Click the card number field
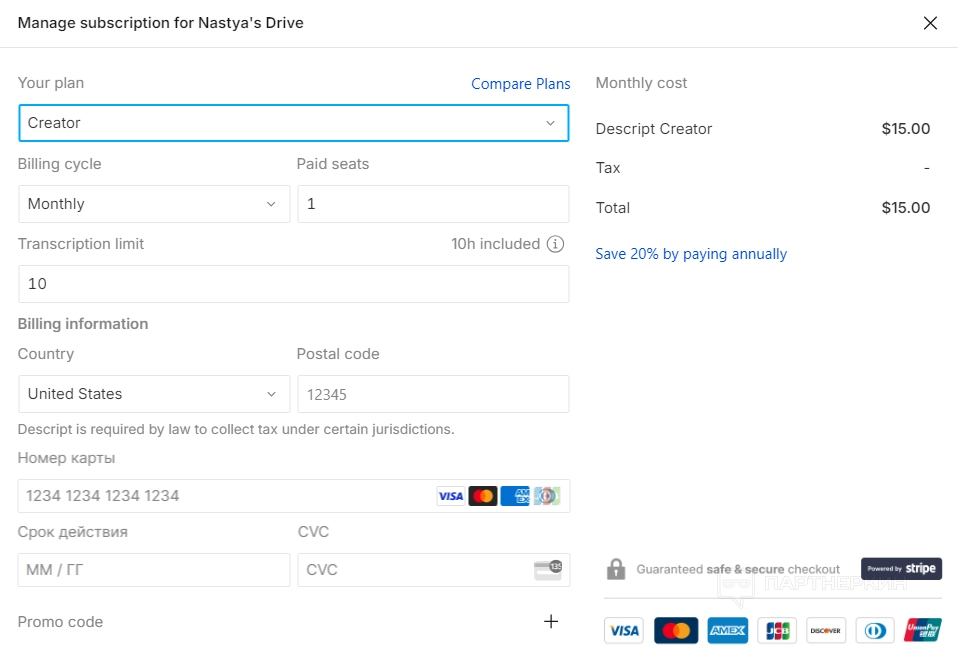This screenshot has width=958, height=660. [x=225, y=496]
